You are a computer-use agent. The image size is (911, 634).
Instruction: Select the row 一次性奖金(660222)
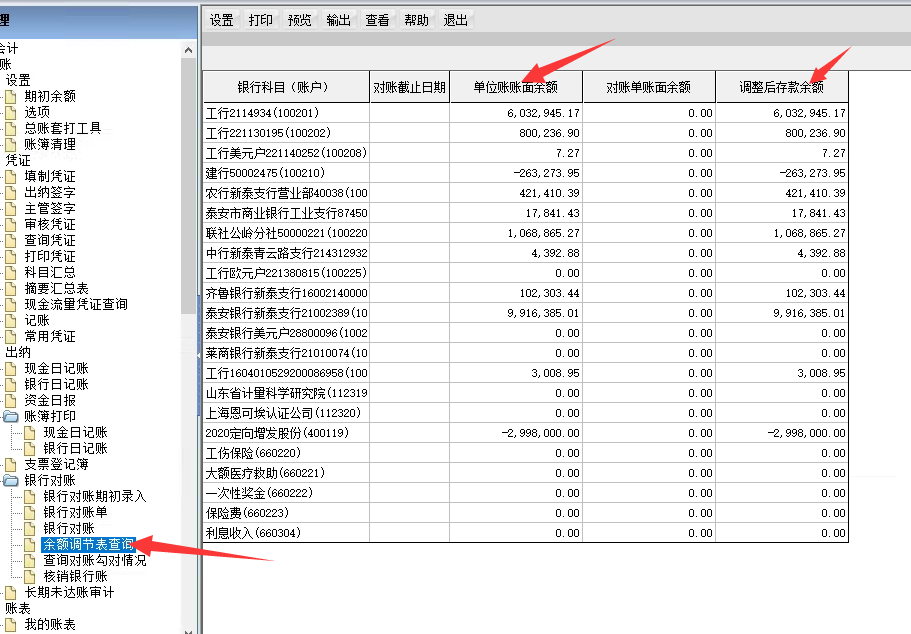point(526,493)
